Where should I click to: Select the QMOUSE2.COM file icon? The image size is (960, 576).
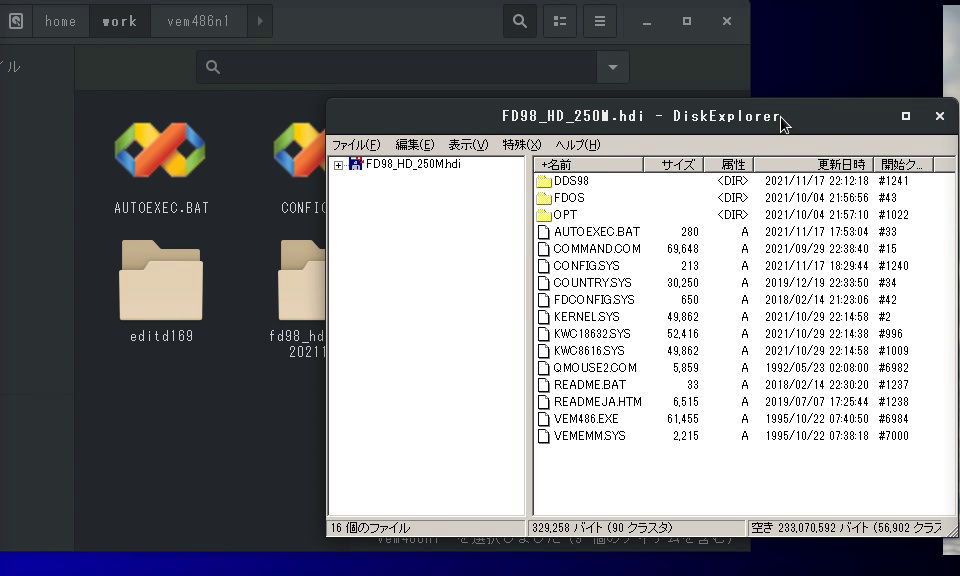(543, 368)
